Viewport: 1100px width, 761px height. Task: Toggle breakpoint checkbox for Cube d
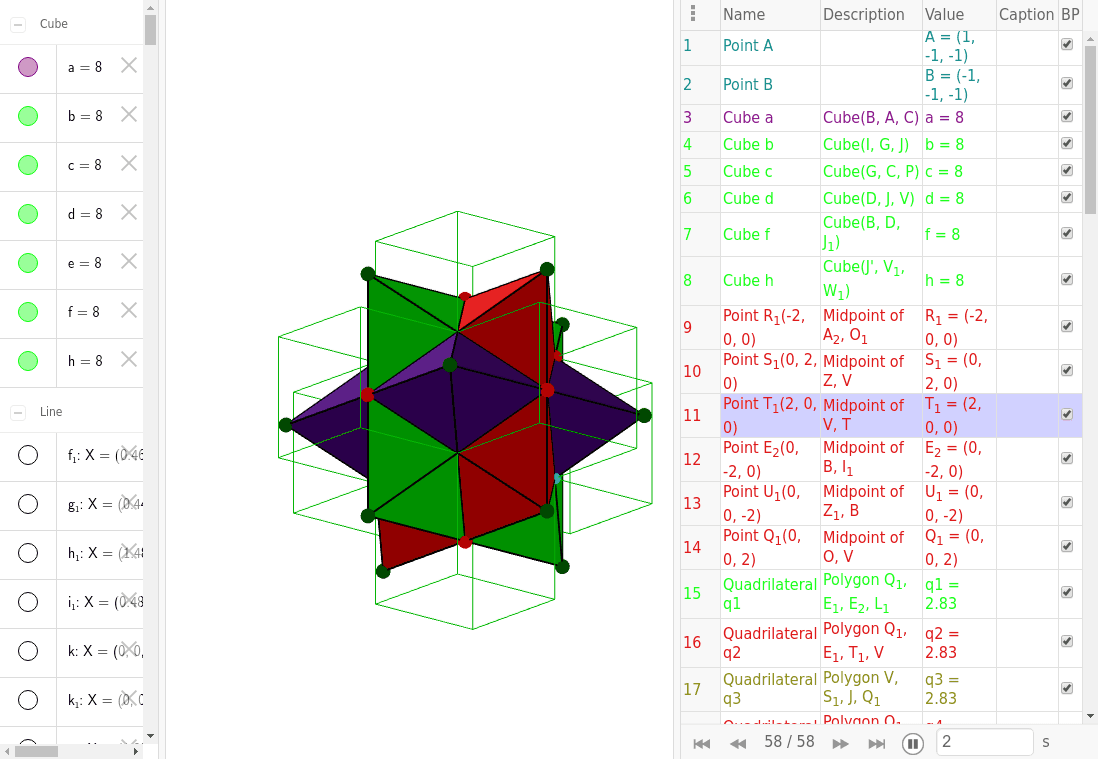(1067, 197)
